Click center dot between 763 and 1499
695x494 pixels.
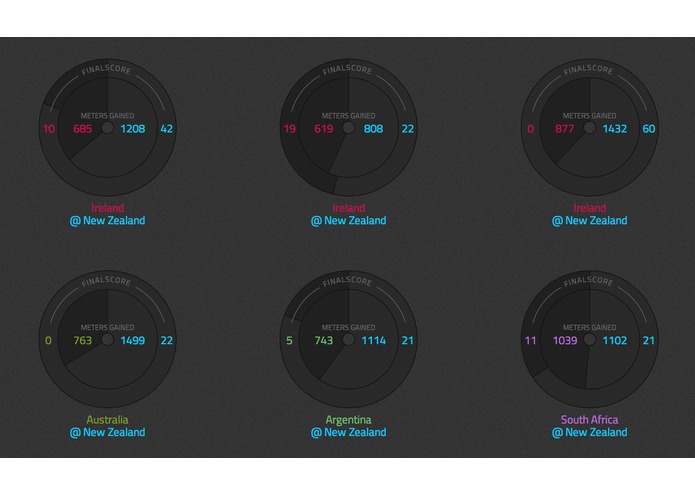click(x=108, y=340)
